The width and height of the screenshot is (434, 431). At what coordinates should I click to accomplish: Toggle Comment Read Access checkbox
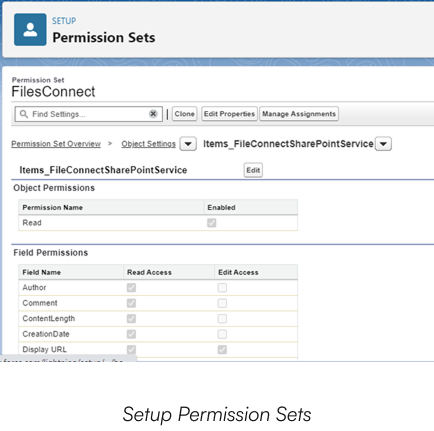click(131, 303)
